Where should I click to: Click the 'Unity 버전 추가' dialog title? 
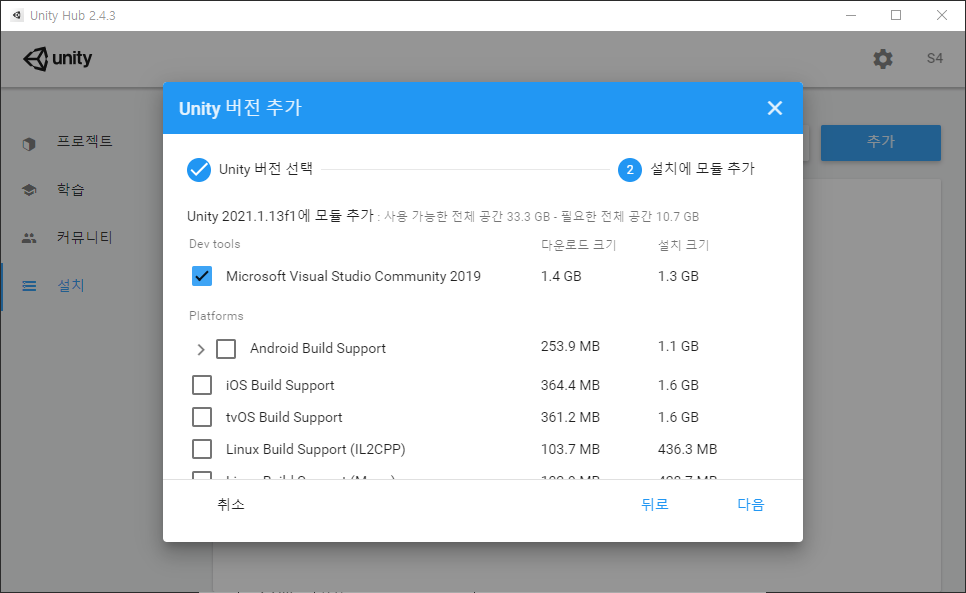(x=240, y=108)
